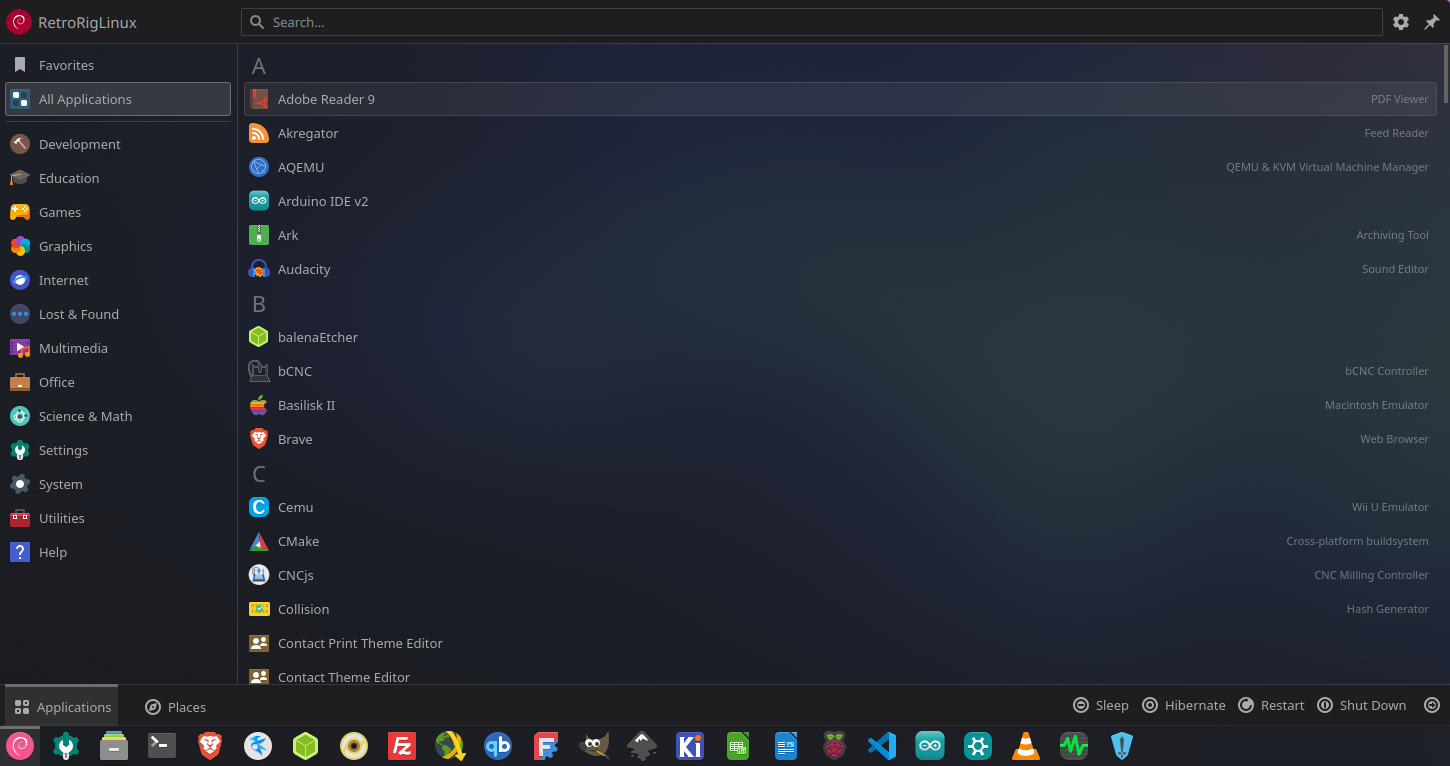The width and height of the screenshot is (1450, 766).
Task: Switch to the Places tab
Action: pos(176,706)
